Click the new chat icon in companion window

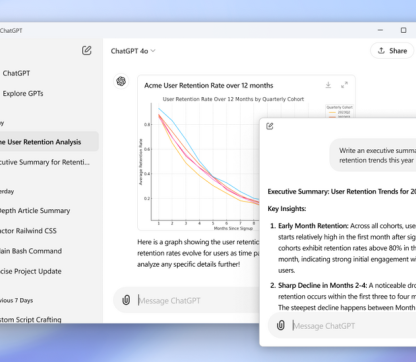click(x=270, y=126)
